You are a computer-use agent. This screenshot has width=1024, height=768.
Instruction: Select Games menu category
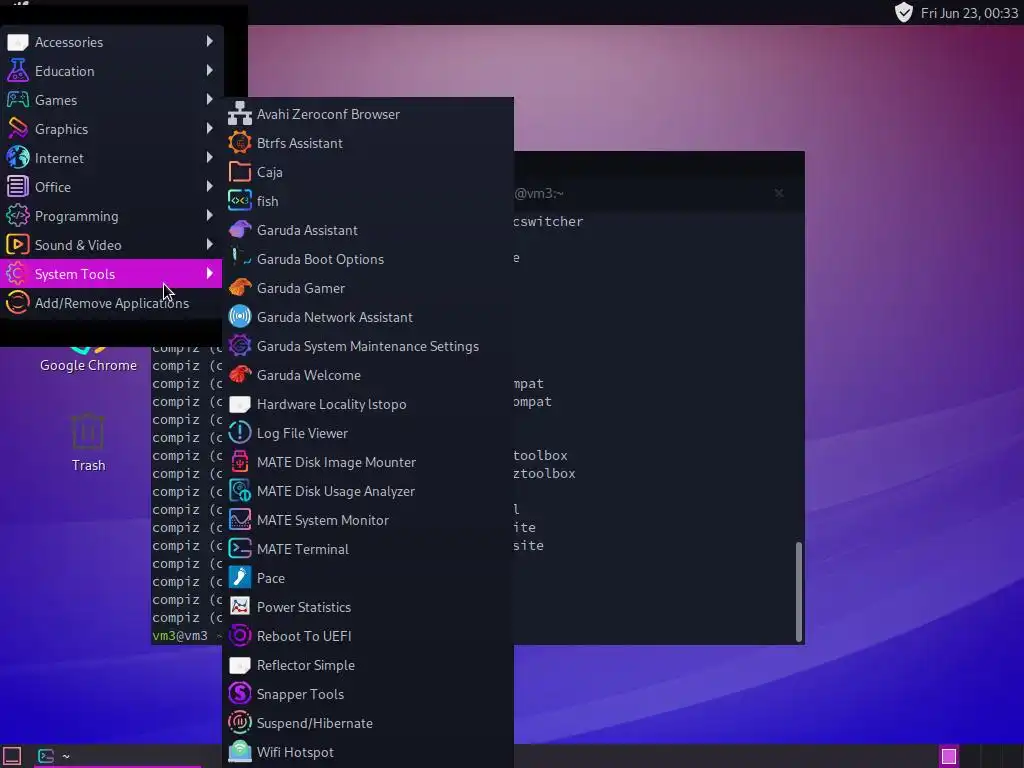[111, 100]
